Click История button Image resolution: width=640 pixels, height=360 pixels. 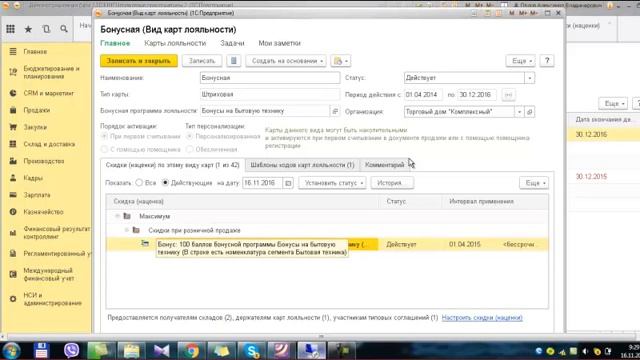point(392,183)
